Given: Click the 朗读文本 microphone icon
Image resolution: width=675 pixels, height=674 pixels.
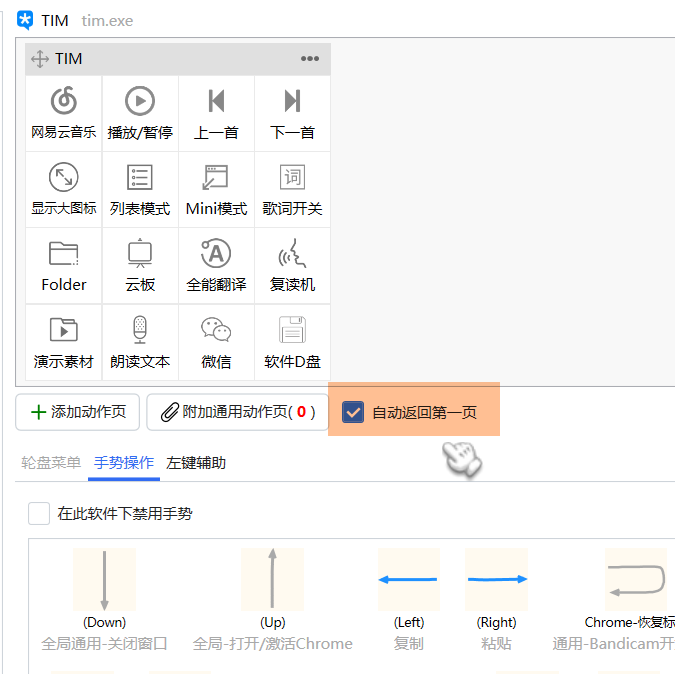Looking at the screenshot, I should coord(140,330).
